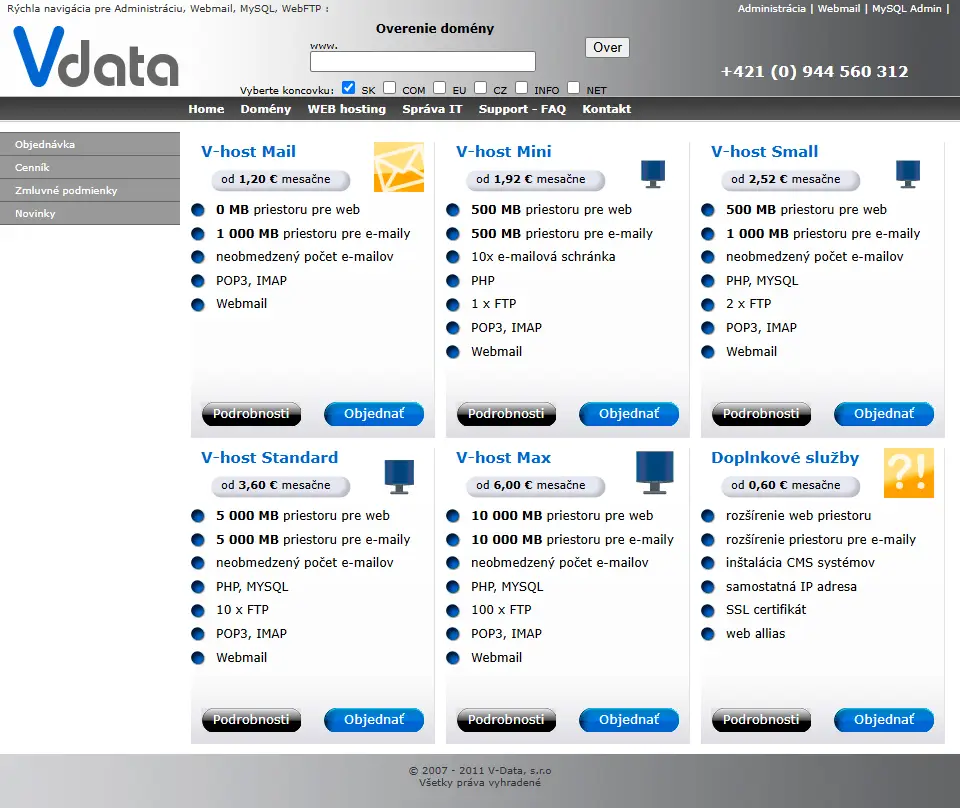Click the '0 MB priestoru pre web' item

(x=288, y=209)
